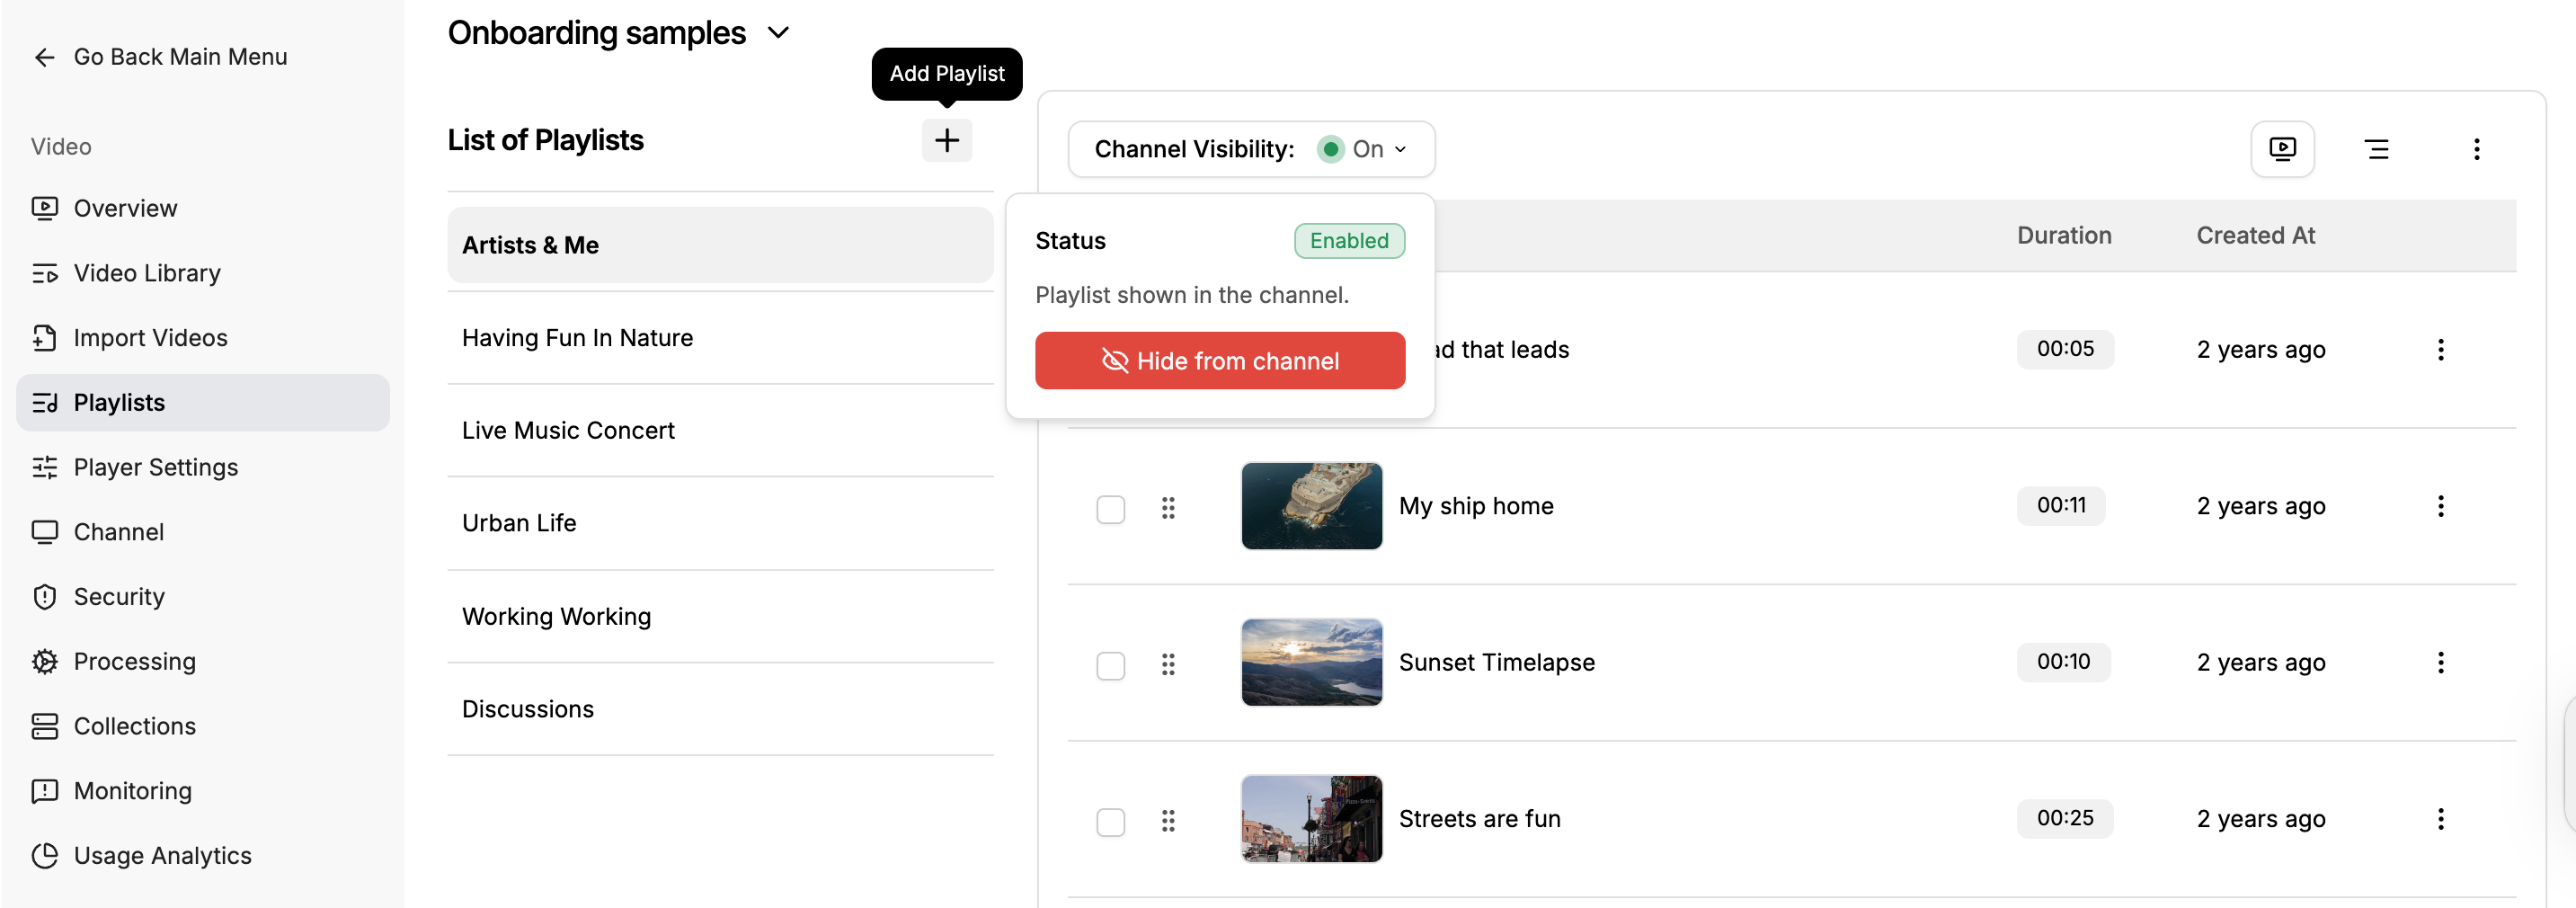Viewport: 2576px width, 908px height.
Task: Switch to the Discussions playlist
Action: (528, 708)
